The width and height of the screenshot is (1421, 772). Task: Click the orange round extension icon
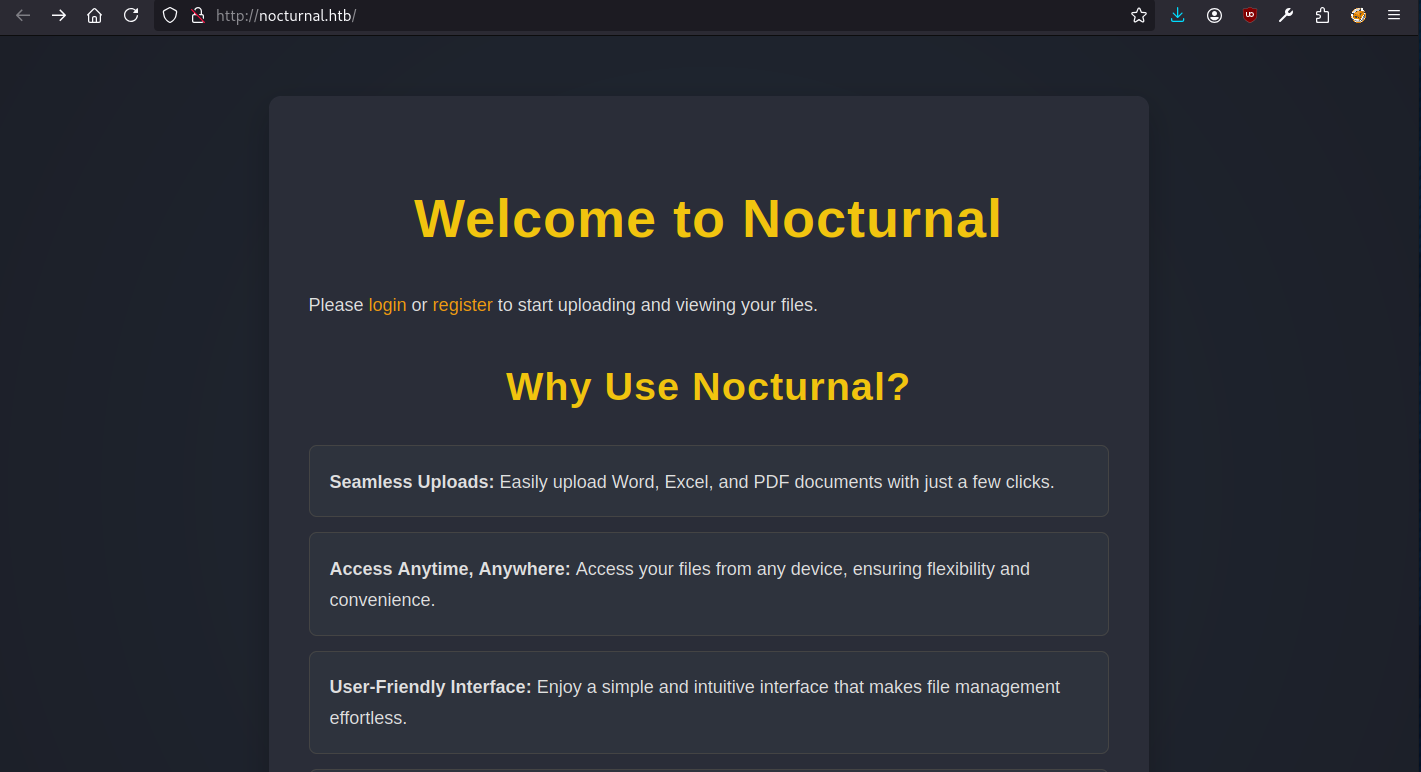pos(1358,16)
